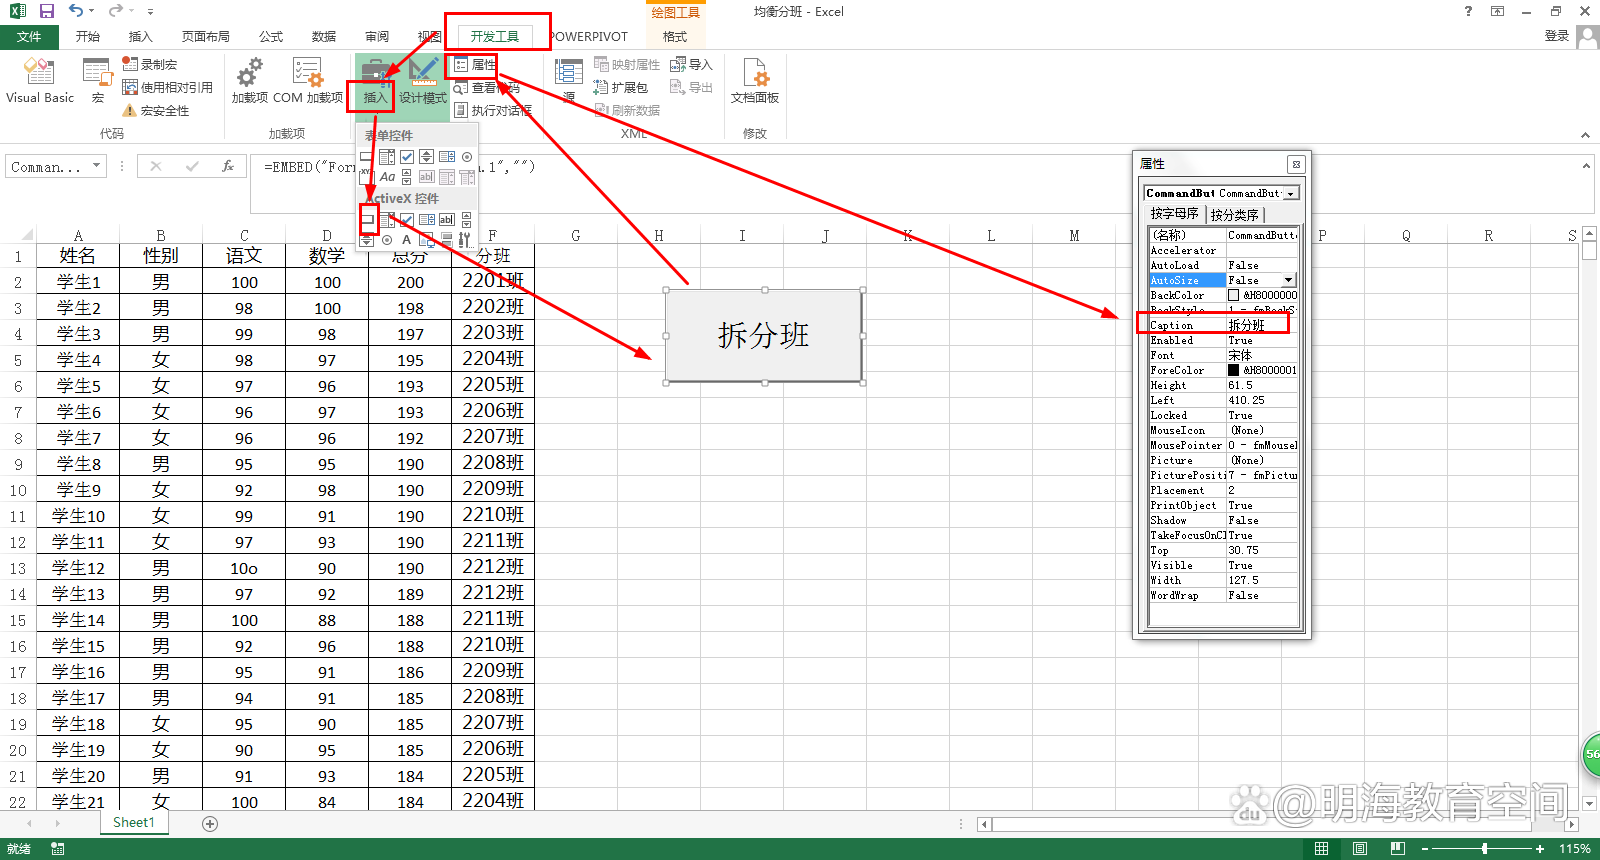This screenshot has height=860, width=1600.
Task: Open the 加载项 add-ins dialog
Action: (249, 81)
